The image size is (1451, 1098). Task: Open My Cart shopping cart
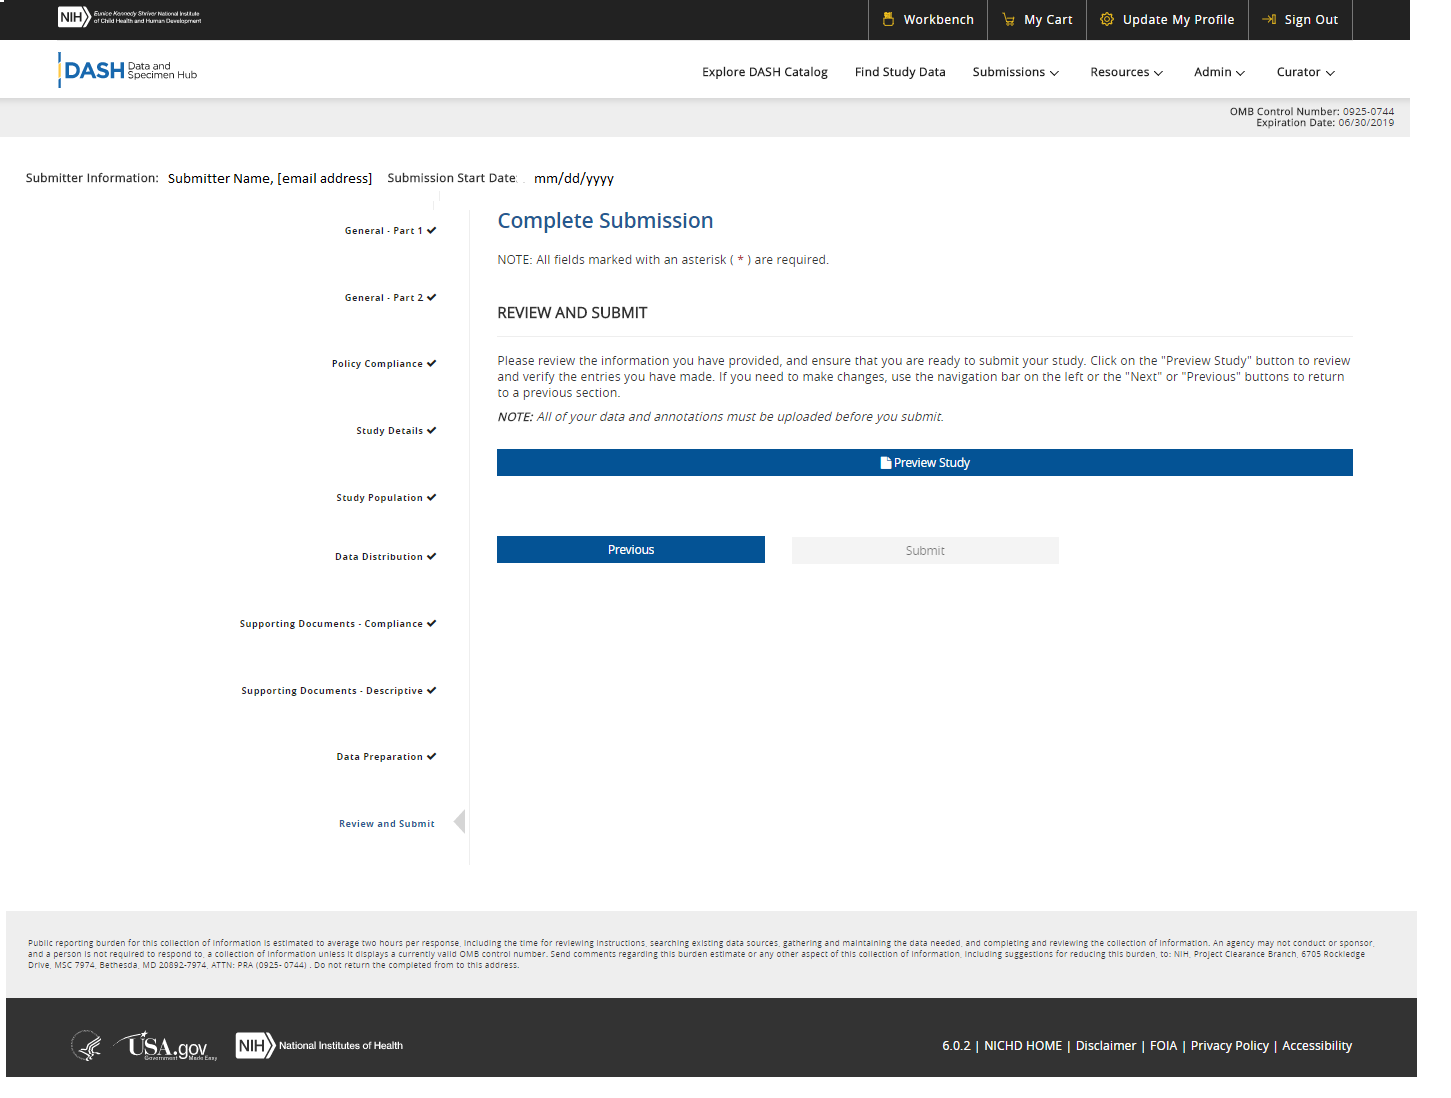[x=1037, y=20]
